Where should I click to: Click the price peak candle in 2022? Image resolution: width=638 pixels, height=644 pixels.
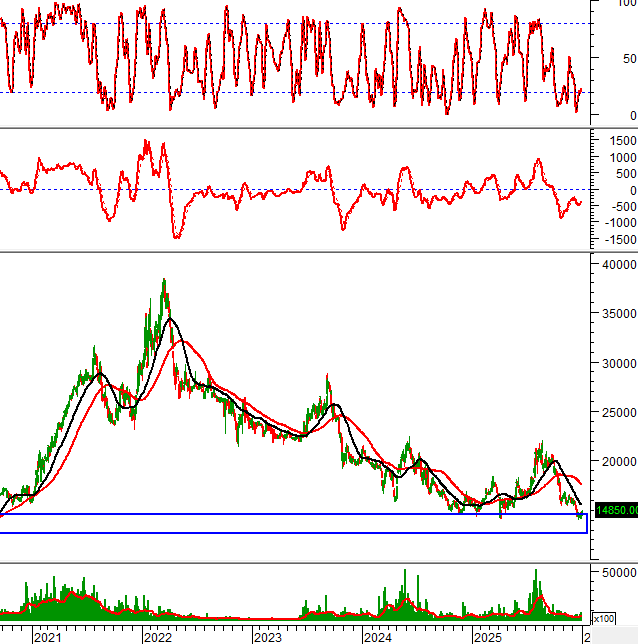[x=164, y=282]
